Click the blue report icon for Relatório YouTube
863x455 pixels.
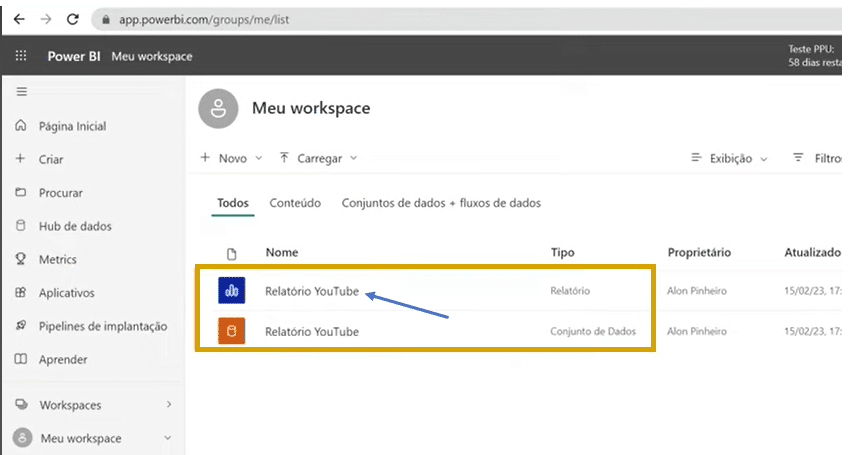click(232, 290)
